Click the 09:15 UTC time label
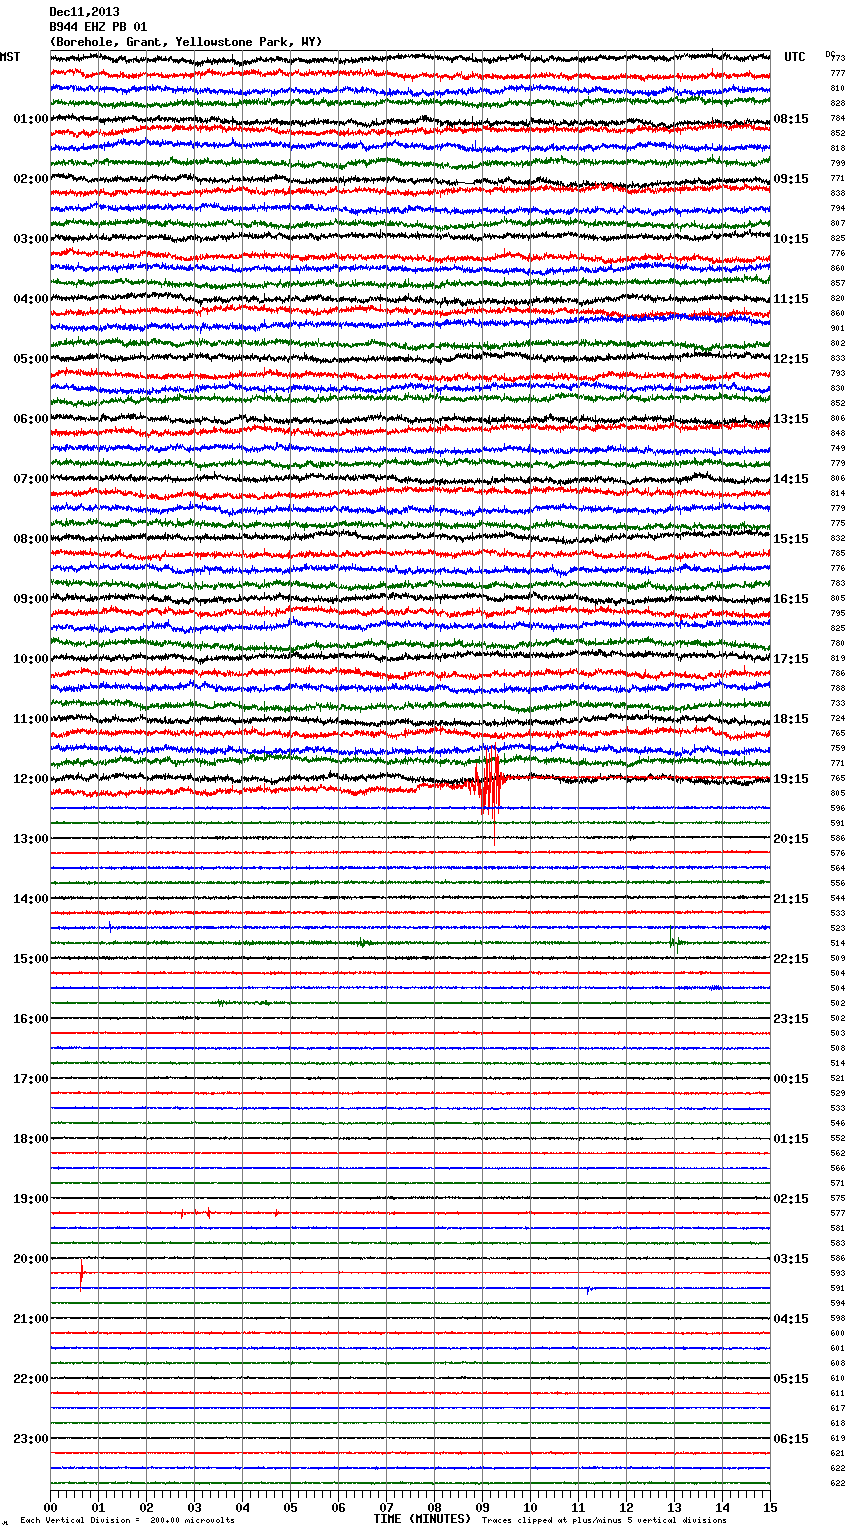850x1534 pixels. tap(791, 179)
